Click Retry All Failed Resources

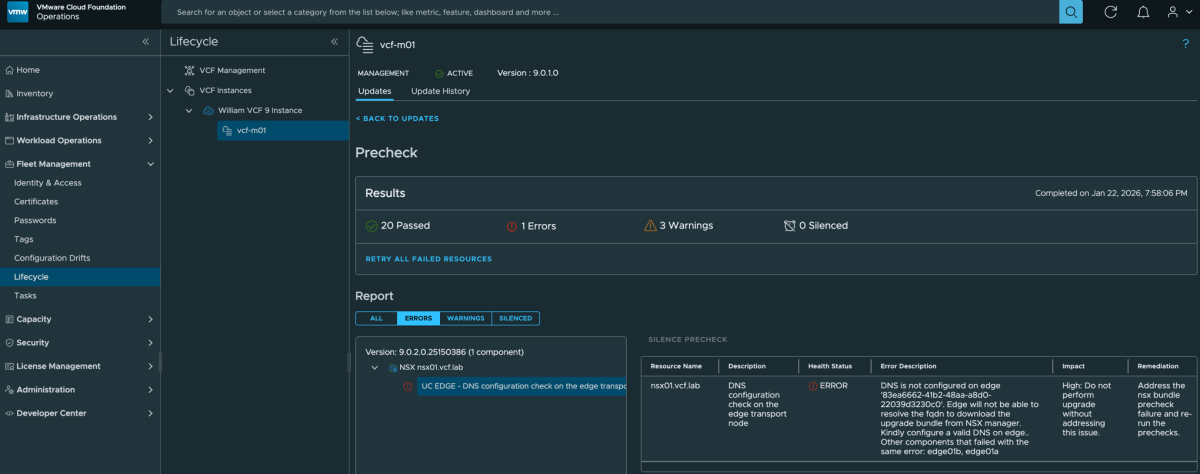tap(428, 259)
